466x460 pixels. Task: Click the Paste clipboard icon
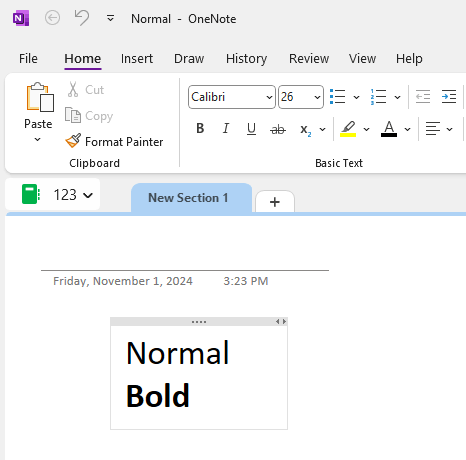coord(40,97)
